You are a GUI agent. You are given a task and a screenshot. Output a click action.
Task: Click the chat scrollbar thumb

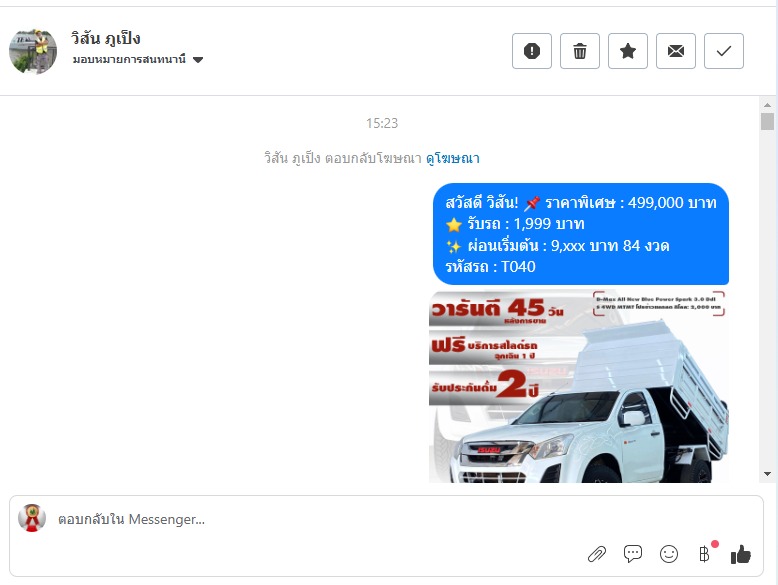(x=767, y=122)
